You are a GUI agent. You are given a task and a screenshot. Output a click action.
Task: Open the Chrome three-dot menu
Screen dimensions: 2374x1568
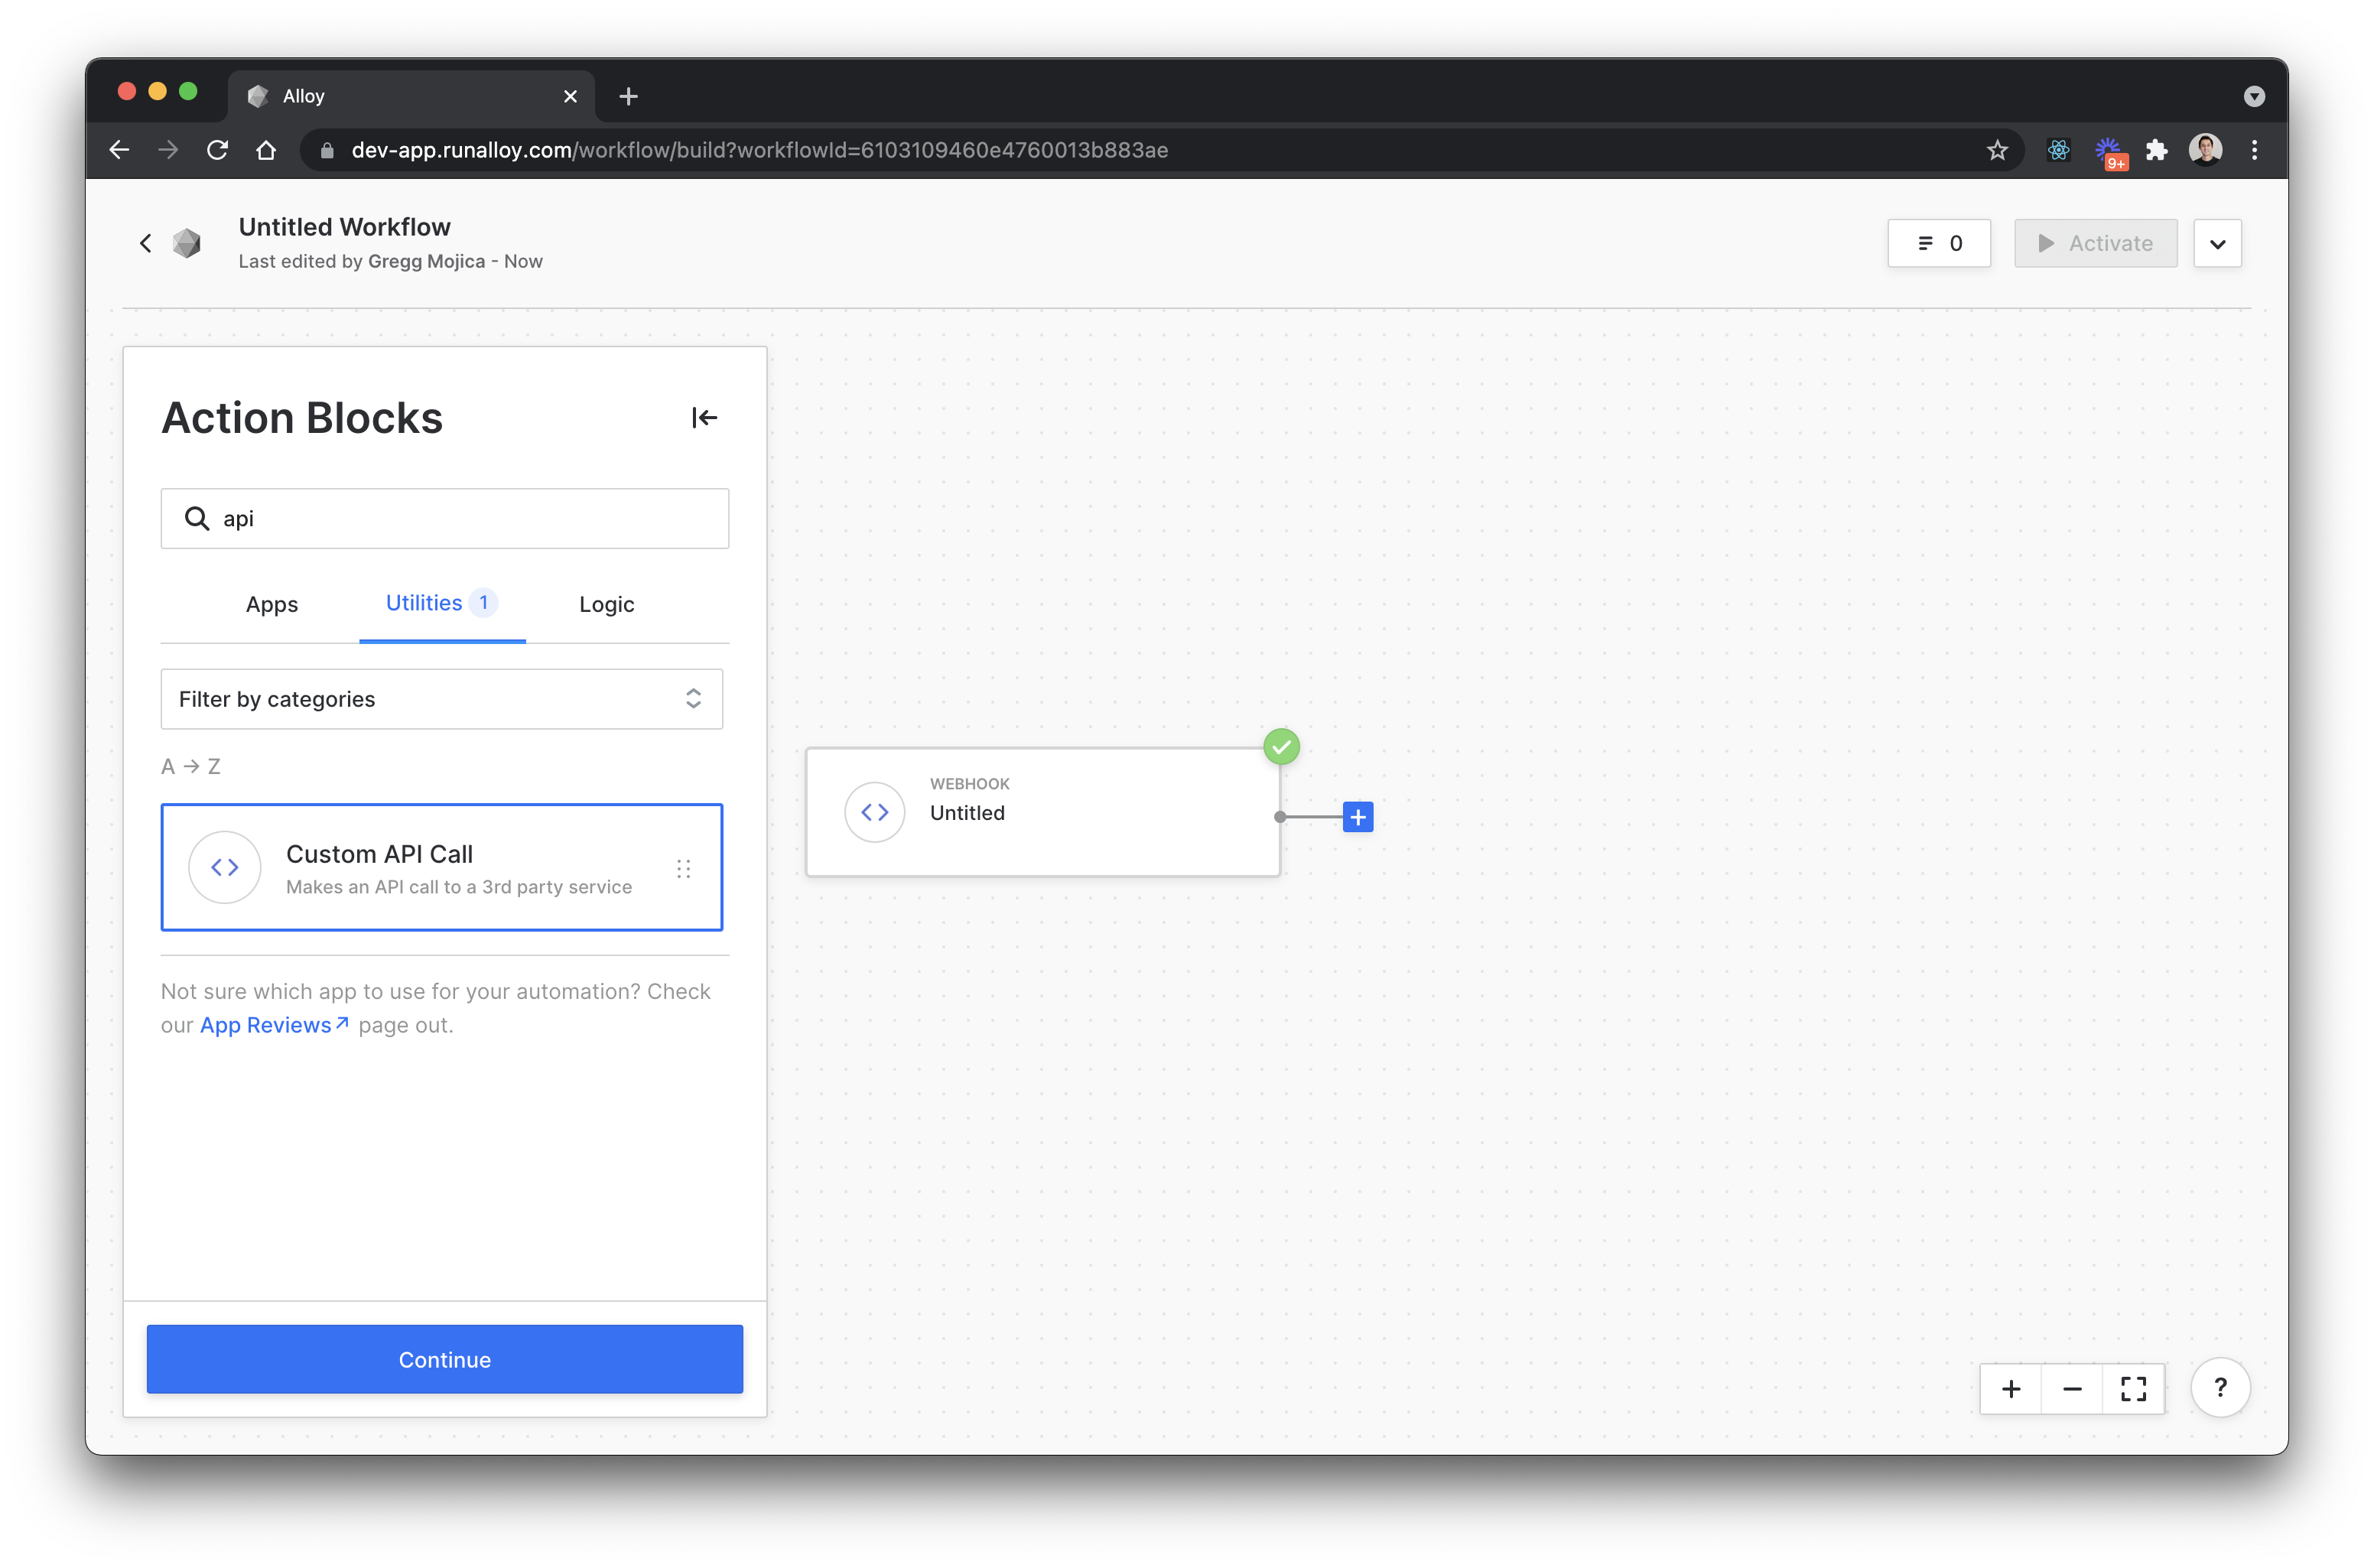(x=2254, y=150)
